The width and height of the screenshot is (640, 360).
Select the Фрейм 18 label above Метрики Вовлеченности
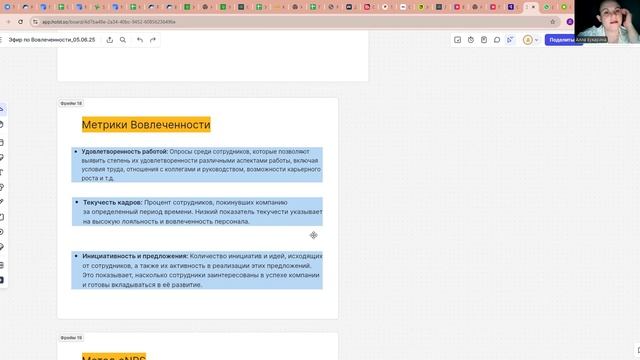point(71,103)
